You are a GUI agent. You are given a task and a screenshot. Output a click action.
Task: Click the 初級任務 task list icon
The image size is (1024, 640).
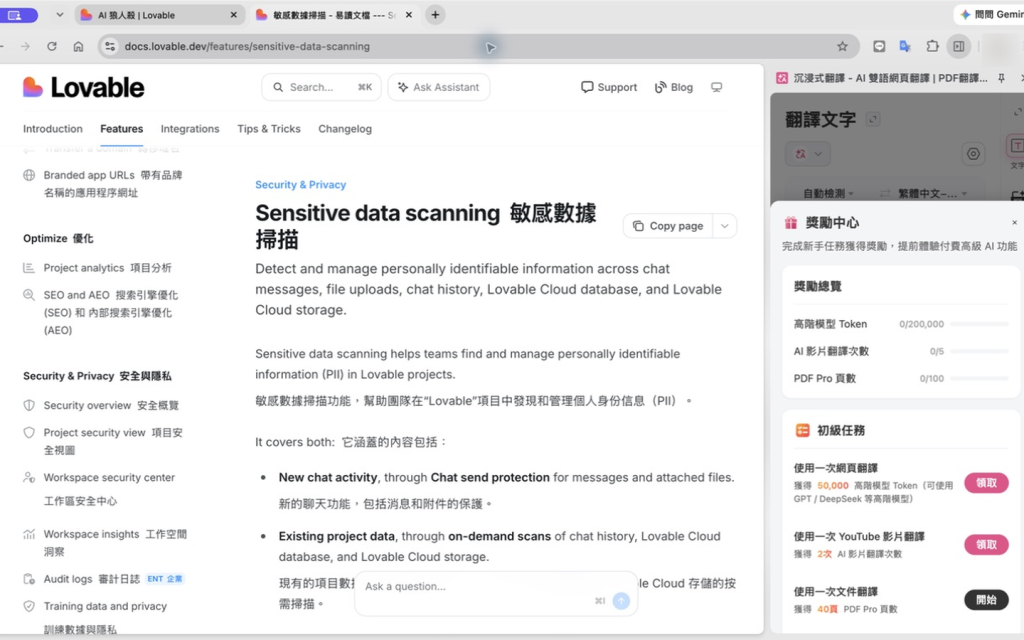click(803, 430)
